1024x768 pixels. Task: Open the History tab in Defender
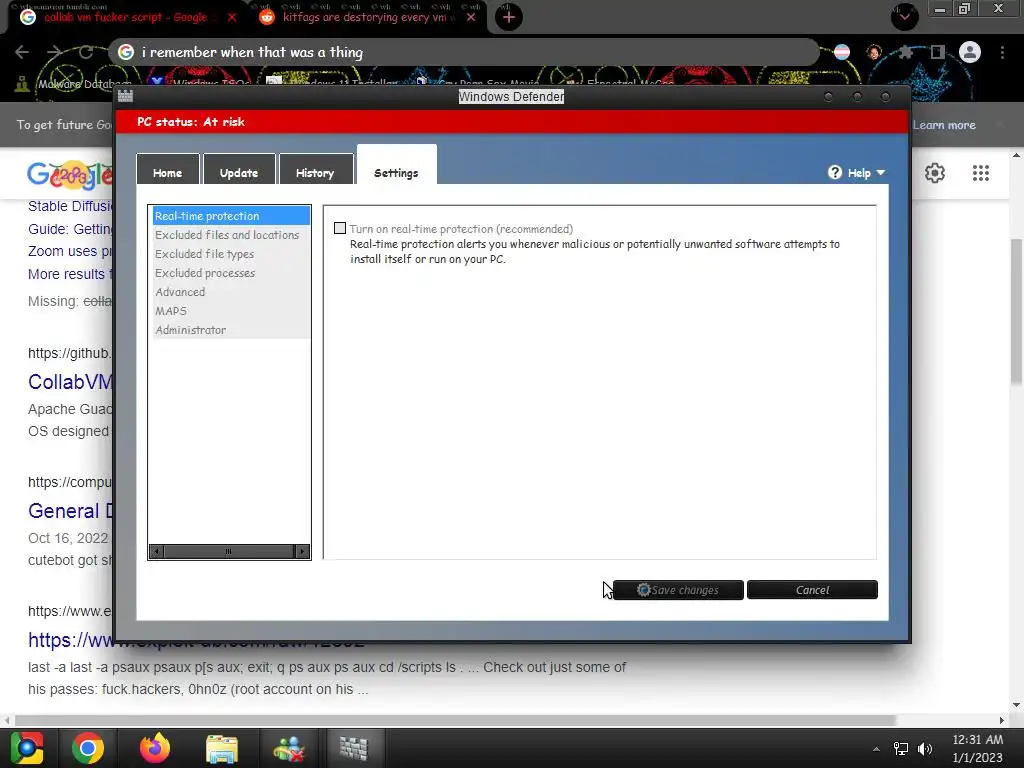315,172
